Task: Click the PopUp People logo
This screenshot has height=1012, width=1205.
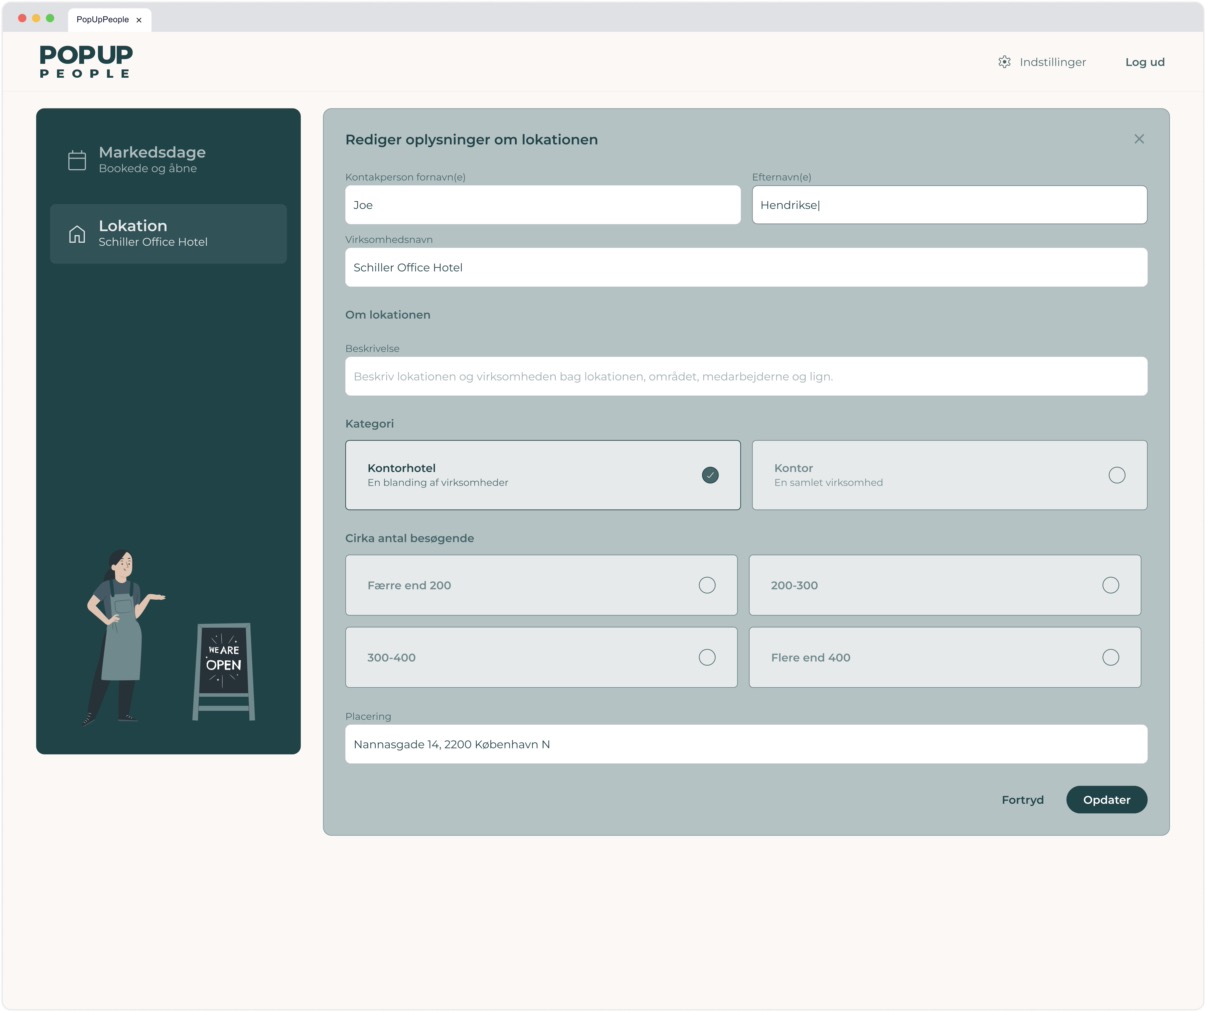Action: (x=83, y=62)
